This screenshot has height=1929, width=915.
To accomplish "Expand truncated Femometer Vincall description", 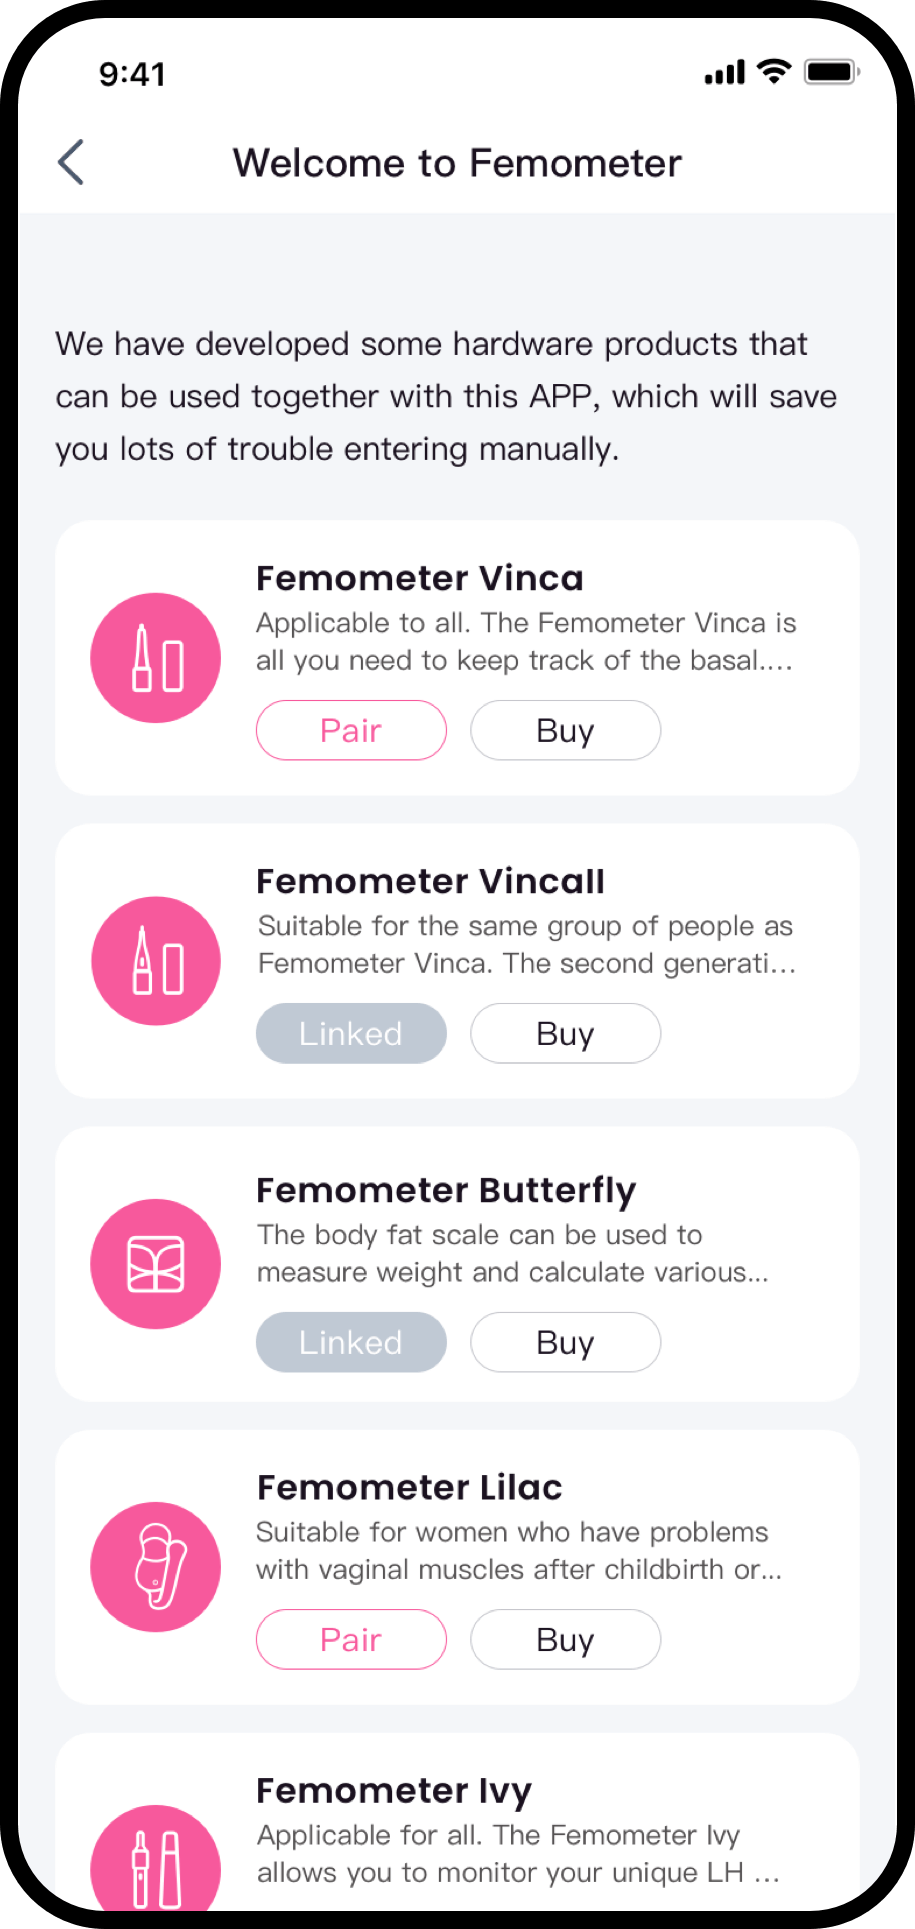I will (x=526, y=945).
